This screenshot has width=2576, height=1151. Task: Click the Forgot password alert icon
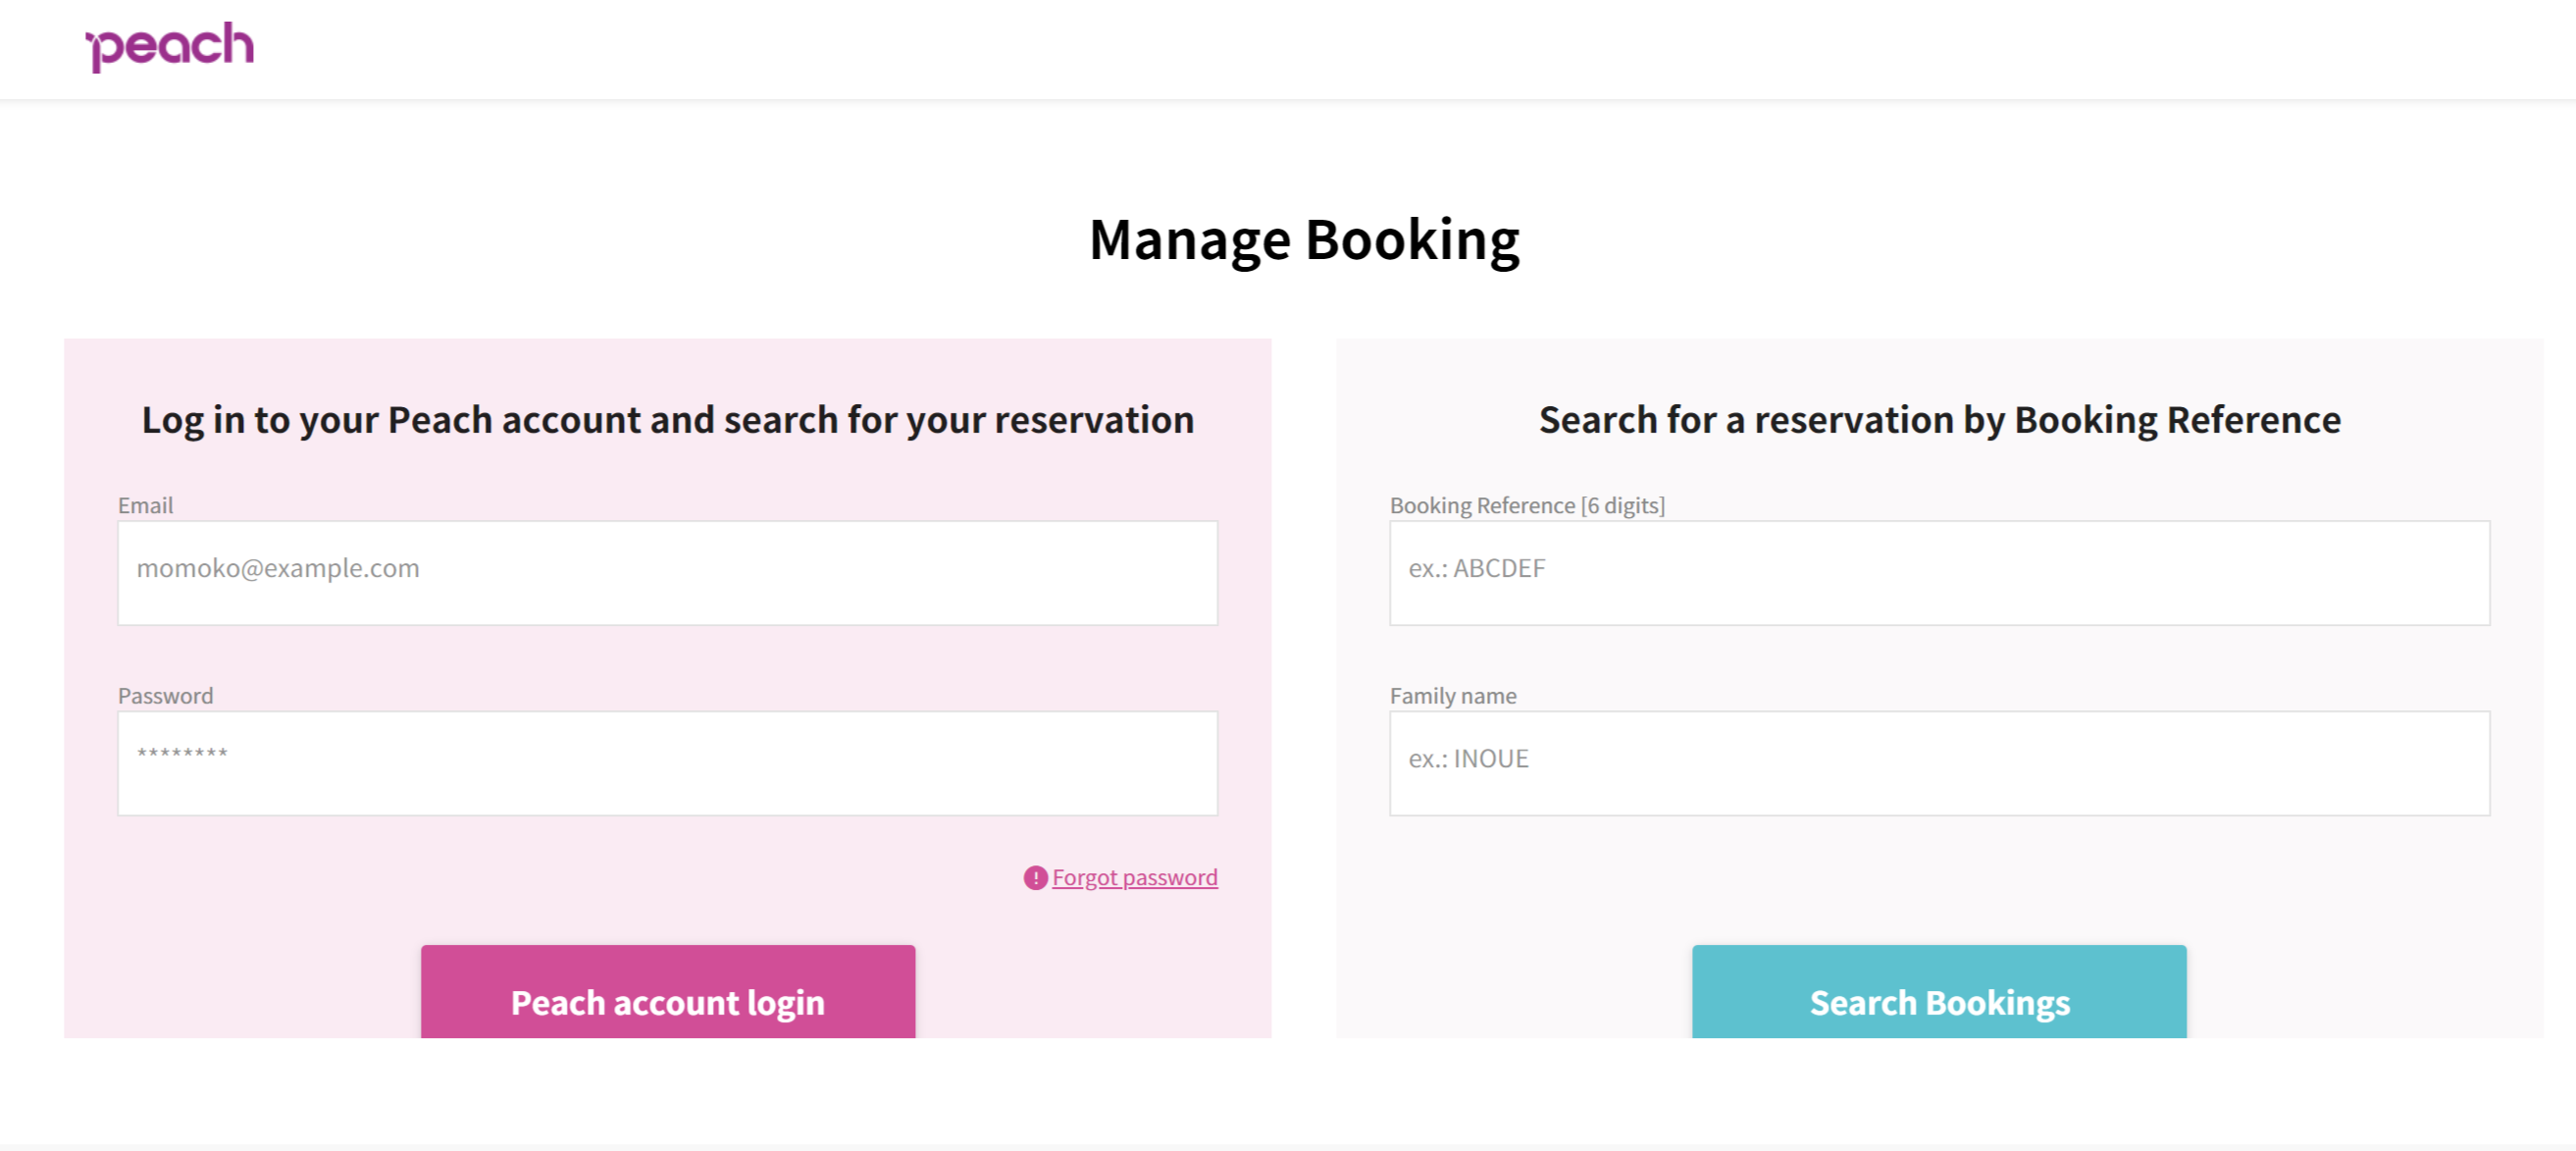(x=1035, y=877)
